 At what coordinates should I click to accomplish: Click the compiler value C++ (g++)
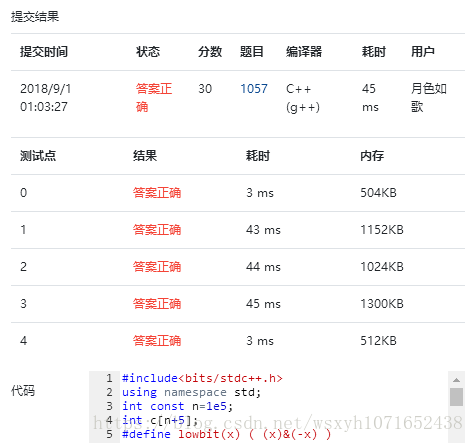[303, 98]
